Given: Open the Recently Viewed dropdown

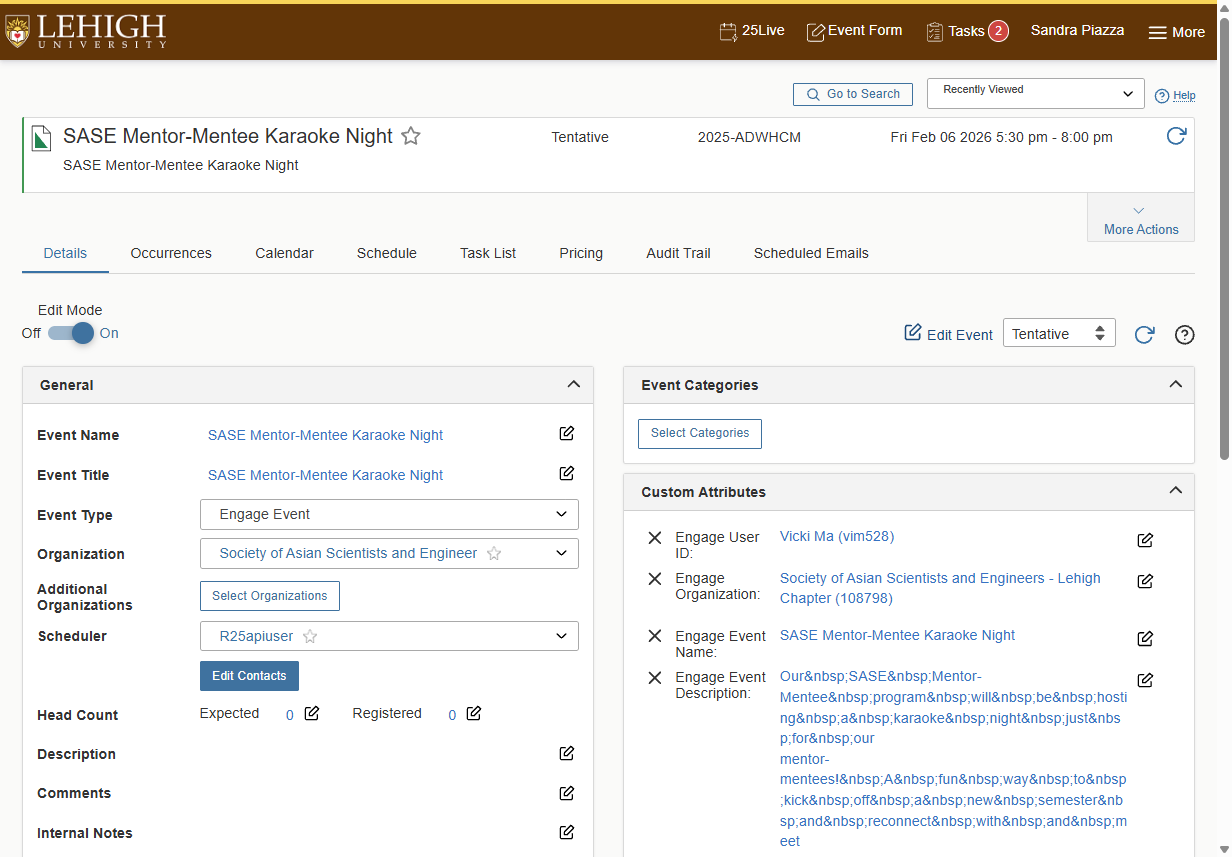Looking at the screenshot, I should tap(1036, 93).
